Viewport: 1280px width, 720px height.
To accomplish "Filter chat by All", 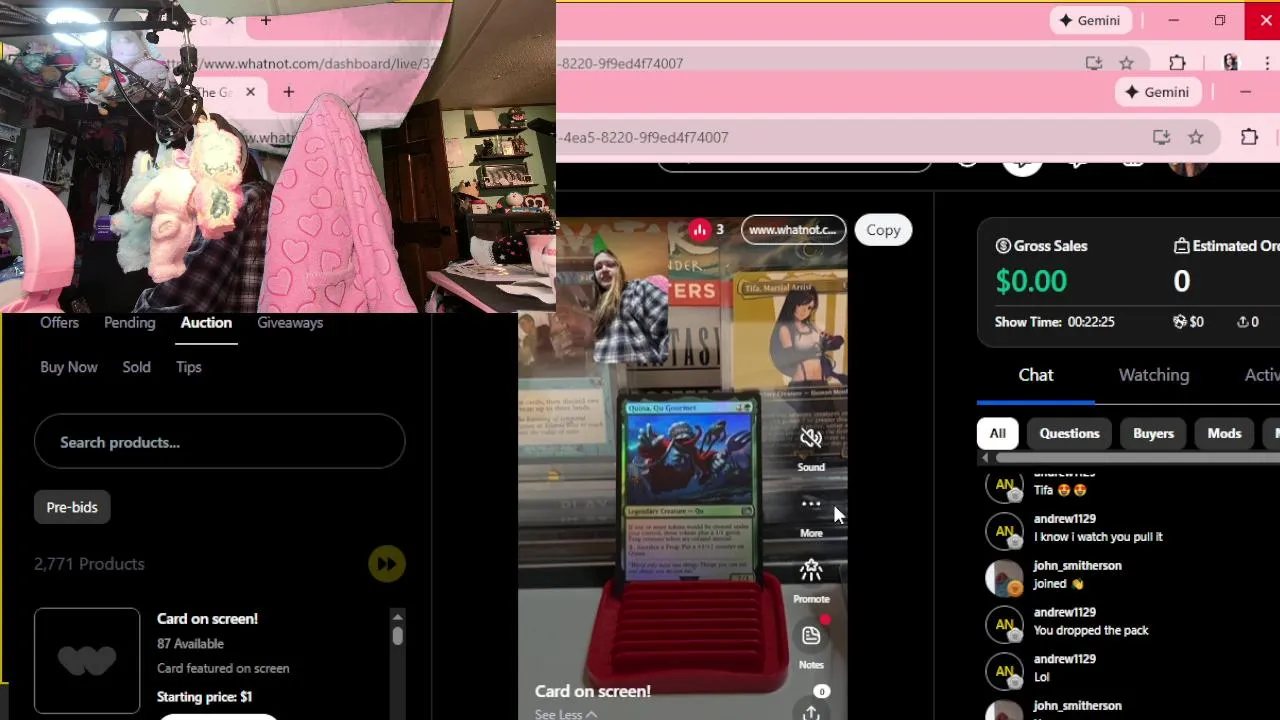I will click(x=997, y=433).
